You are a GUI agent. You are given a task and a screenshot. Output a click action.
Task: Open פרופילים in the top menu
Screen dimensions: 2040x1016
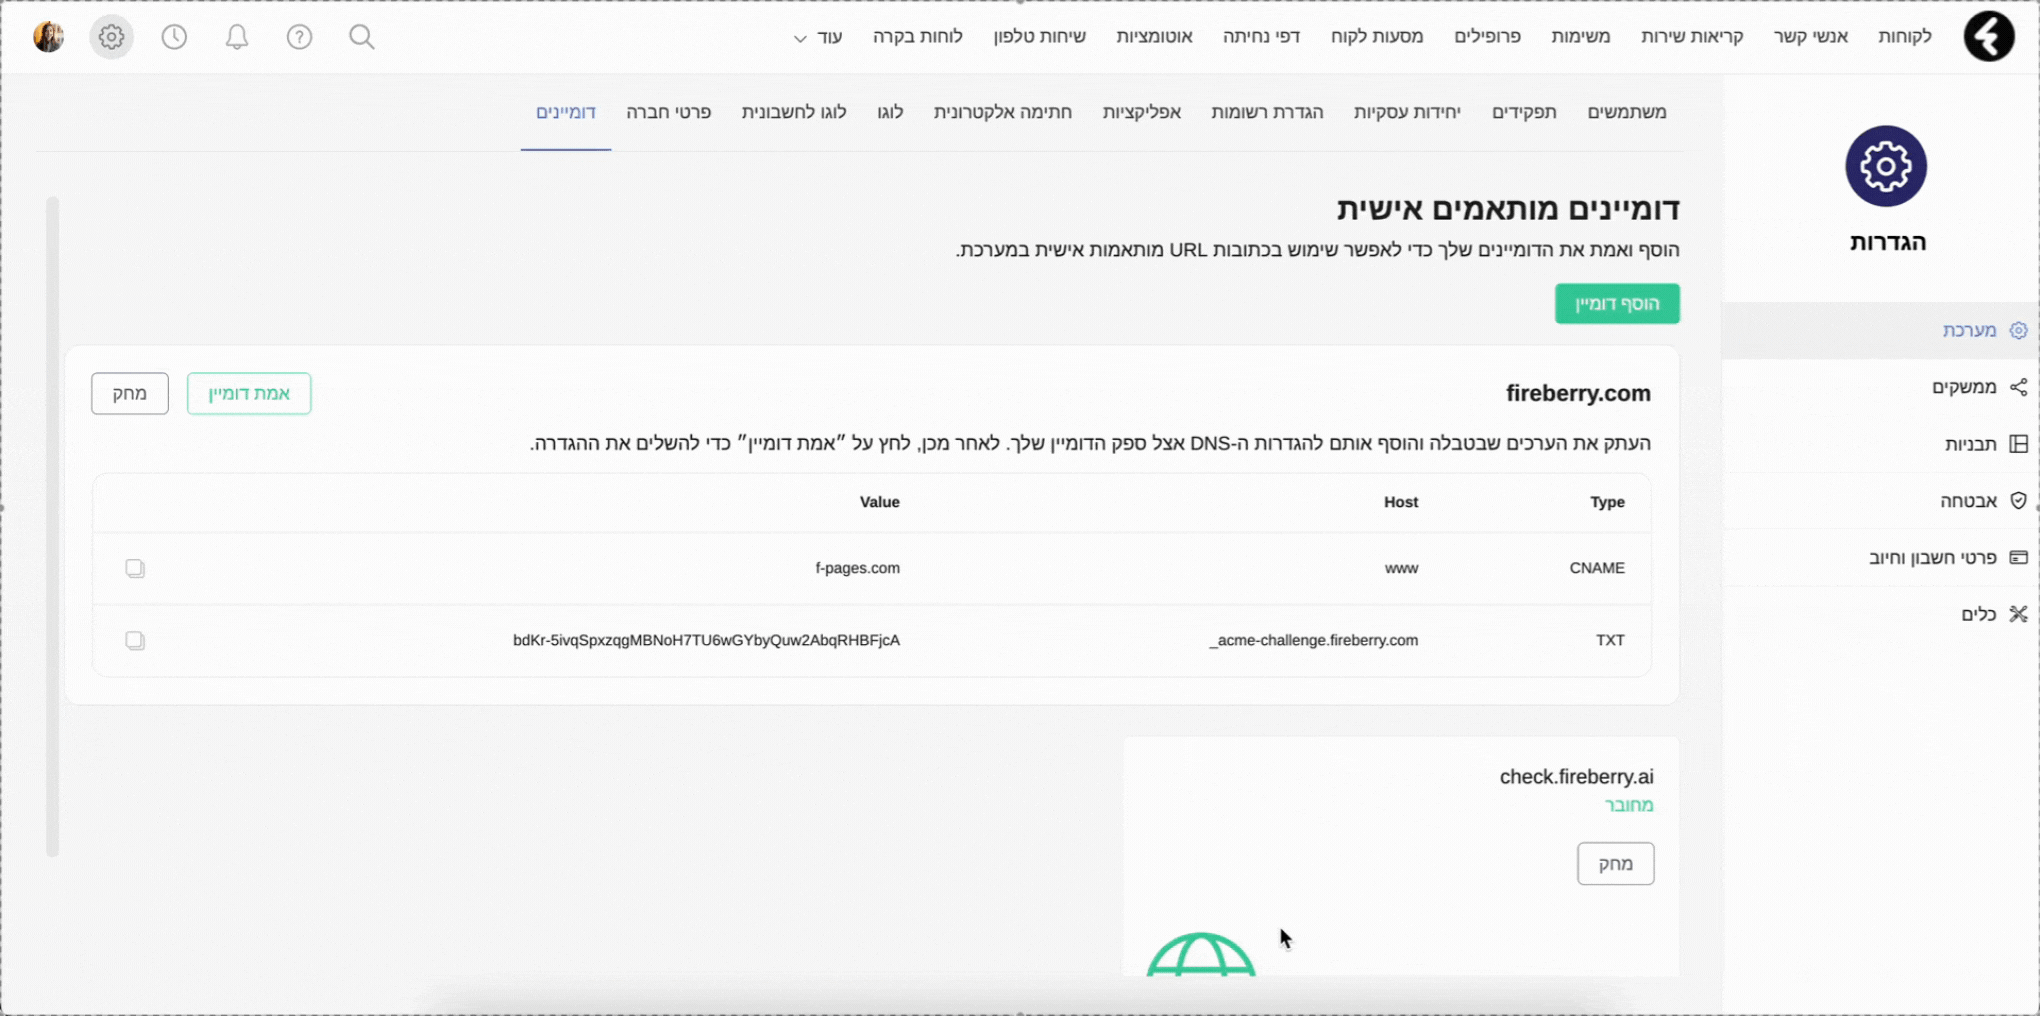1487,36
